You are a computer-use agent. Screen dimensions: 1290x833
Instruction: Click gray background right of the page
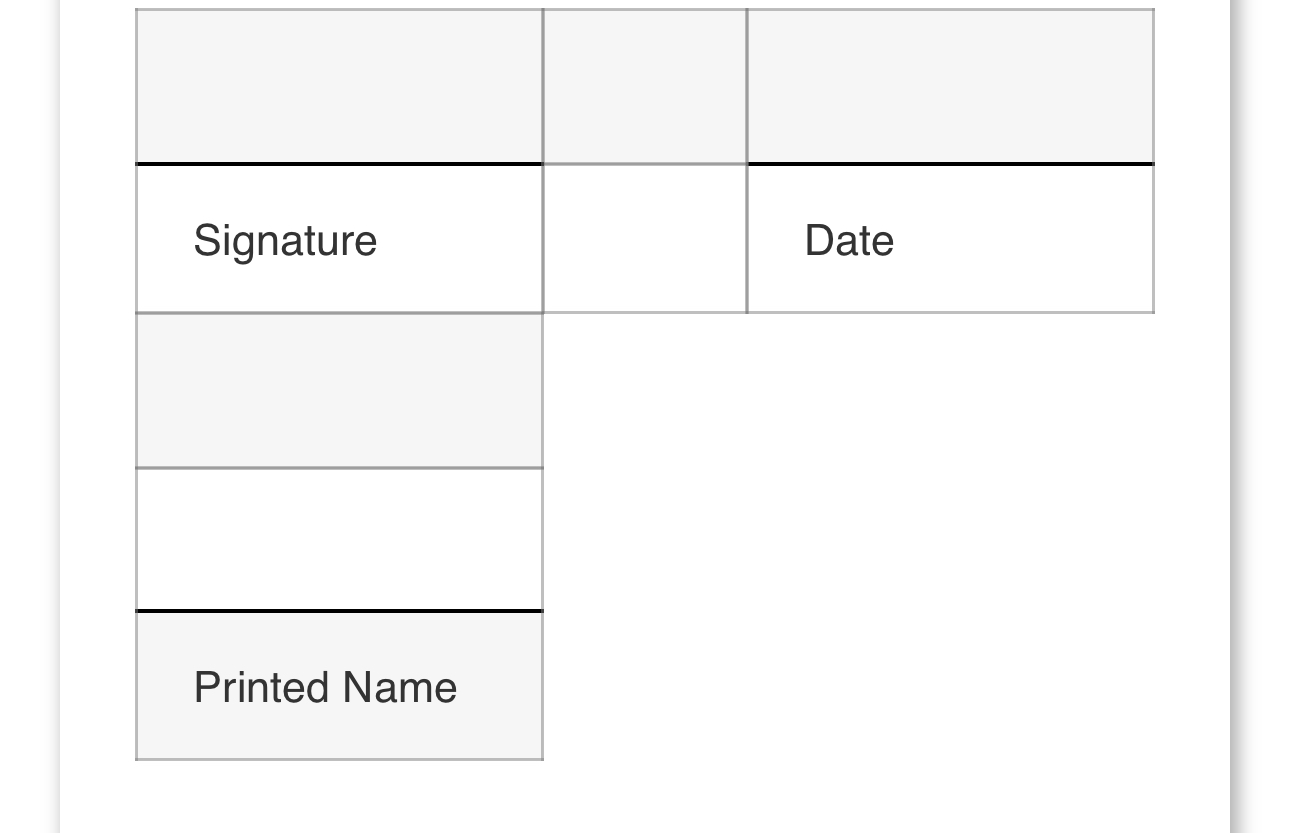tap(1262, 400)
